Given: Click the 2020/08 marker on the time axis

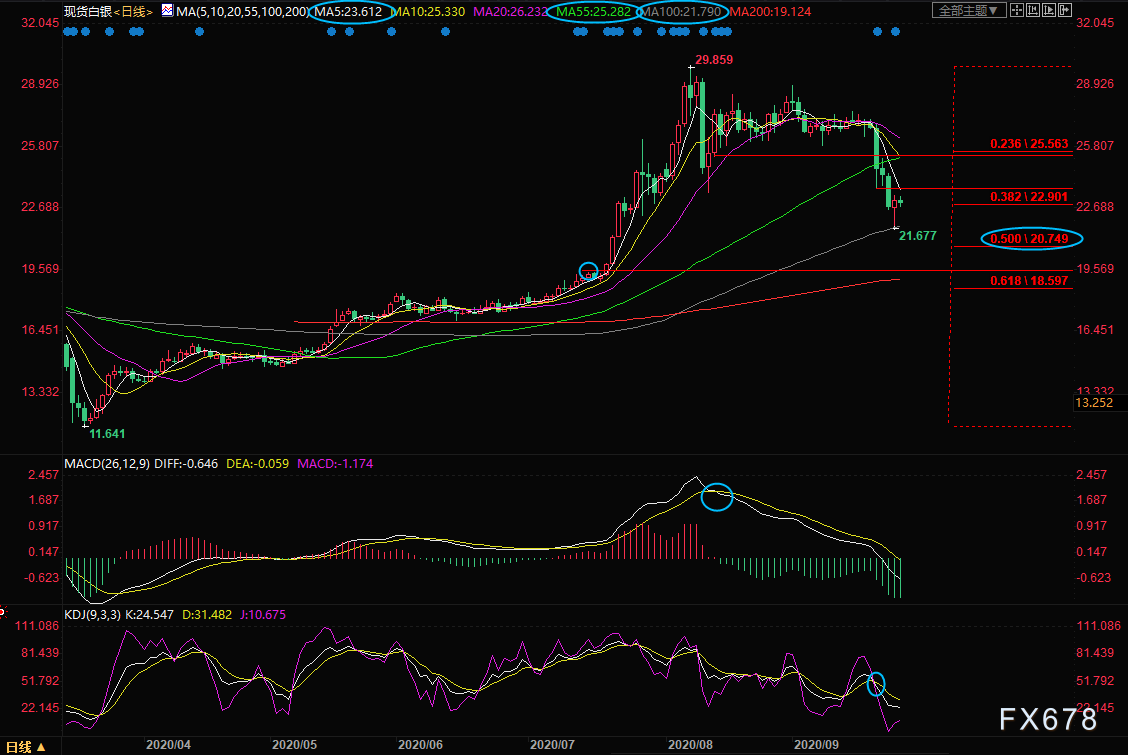Looking at the screenshot, I should [688, 745].
